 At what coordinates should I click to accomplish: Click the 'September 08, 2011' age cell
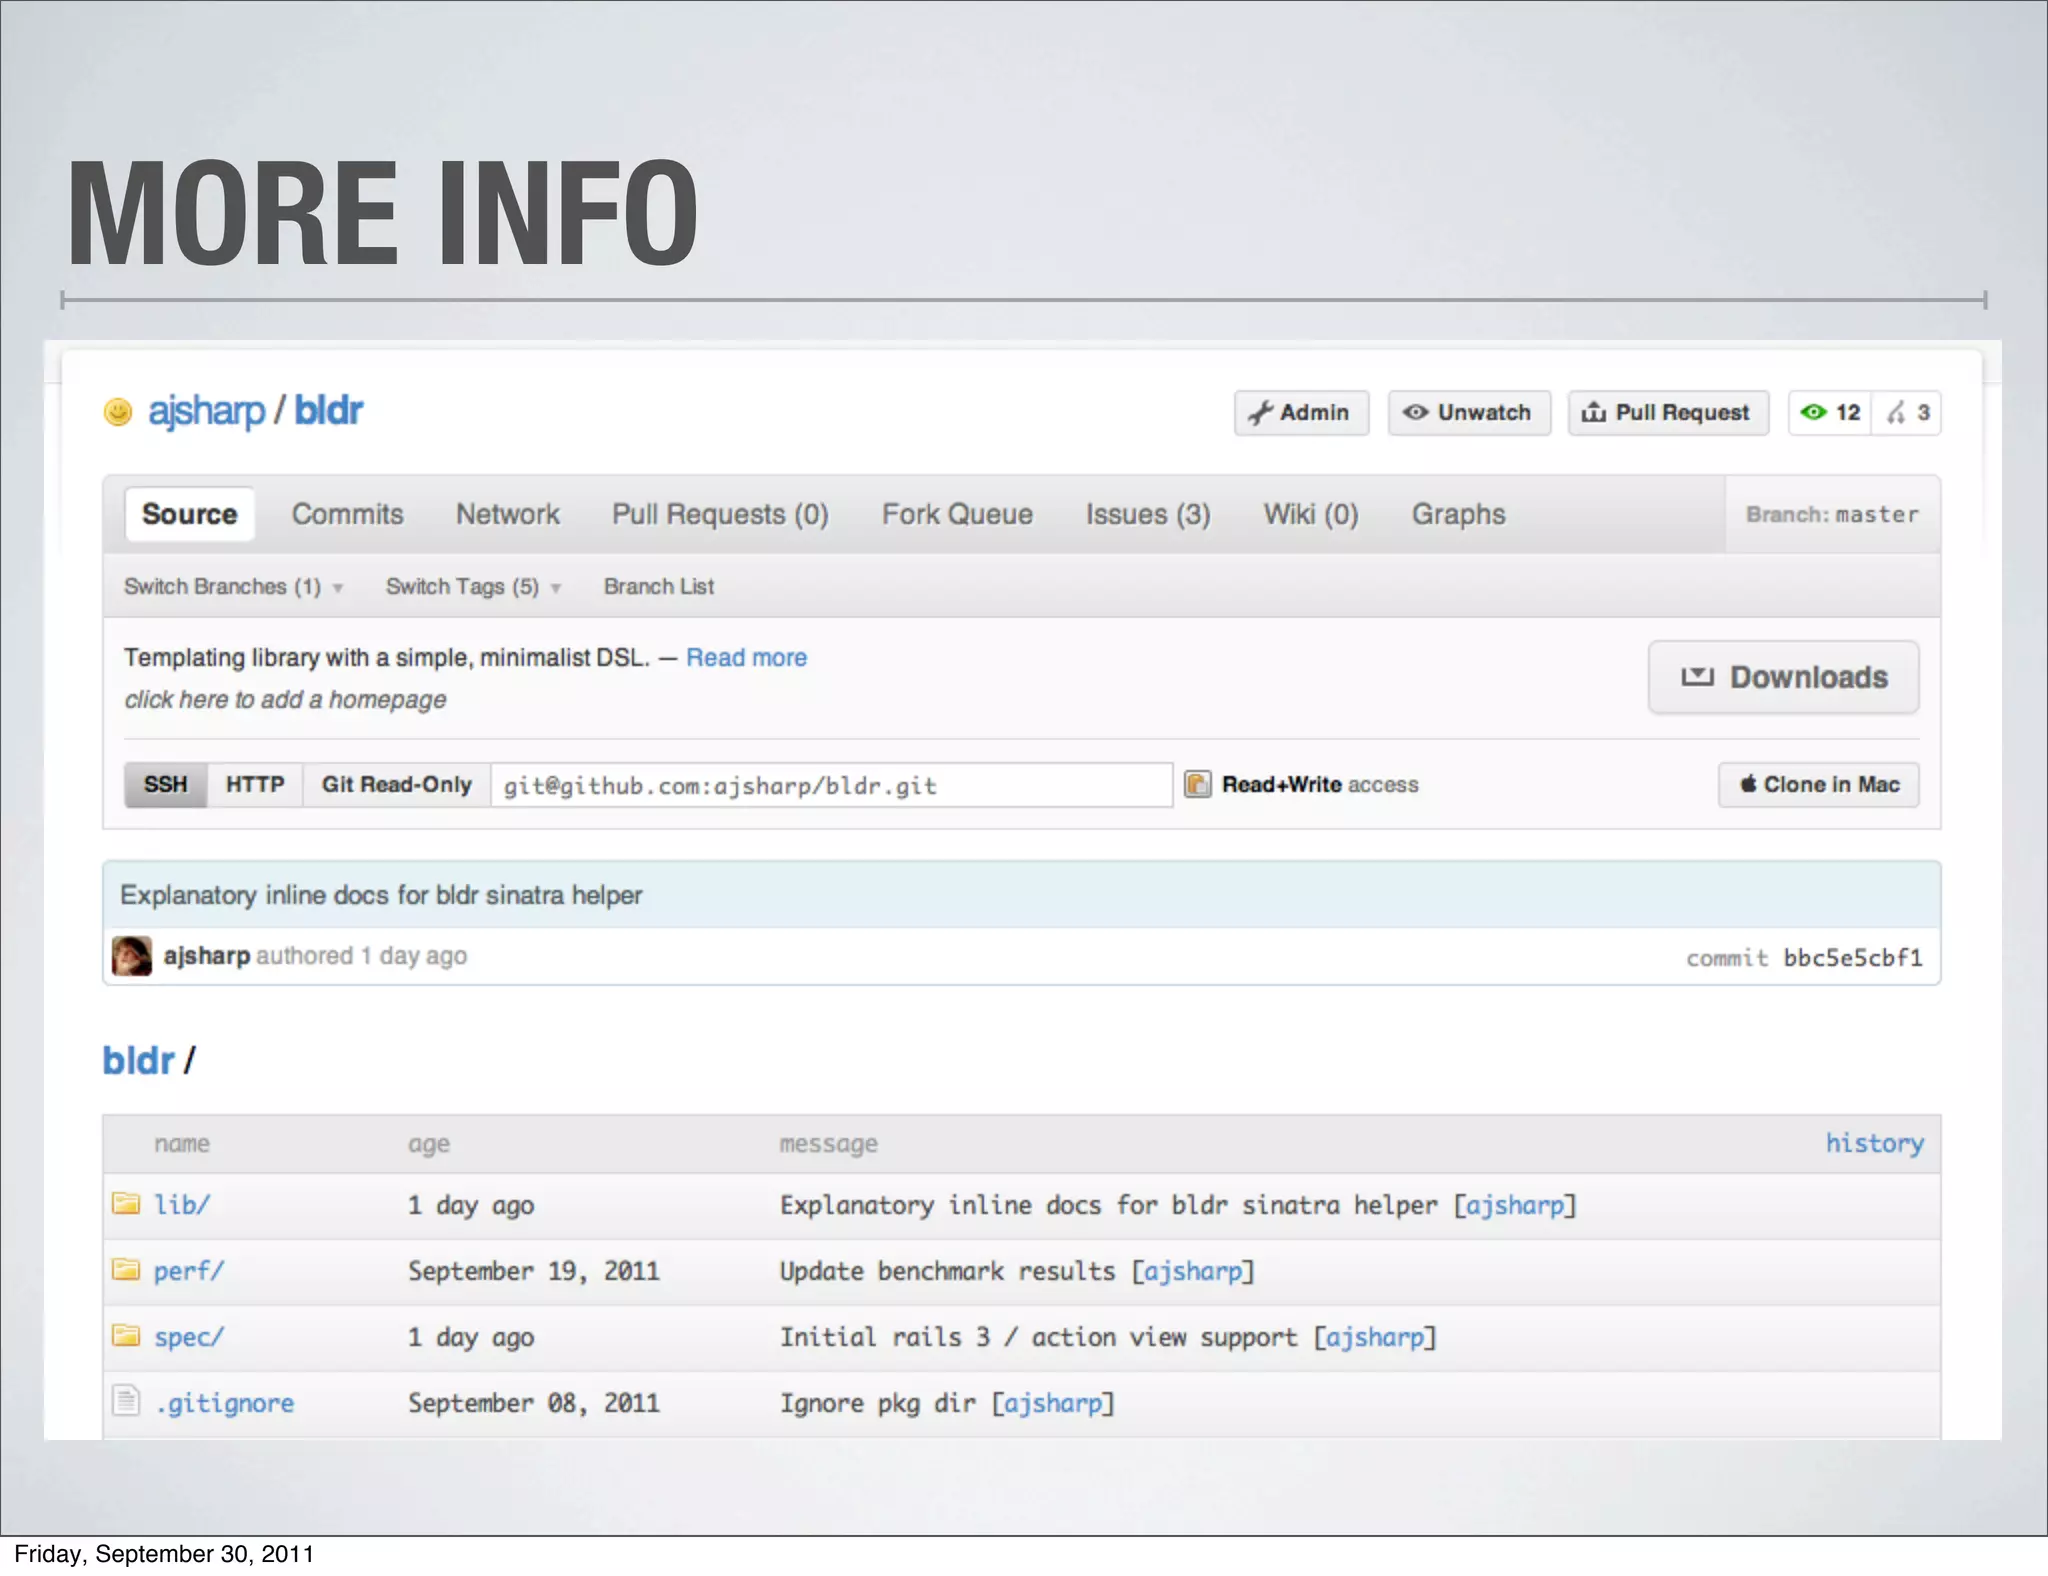pos(533,1403)
